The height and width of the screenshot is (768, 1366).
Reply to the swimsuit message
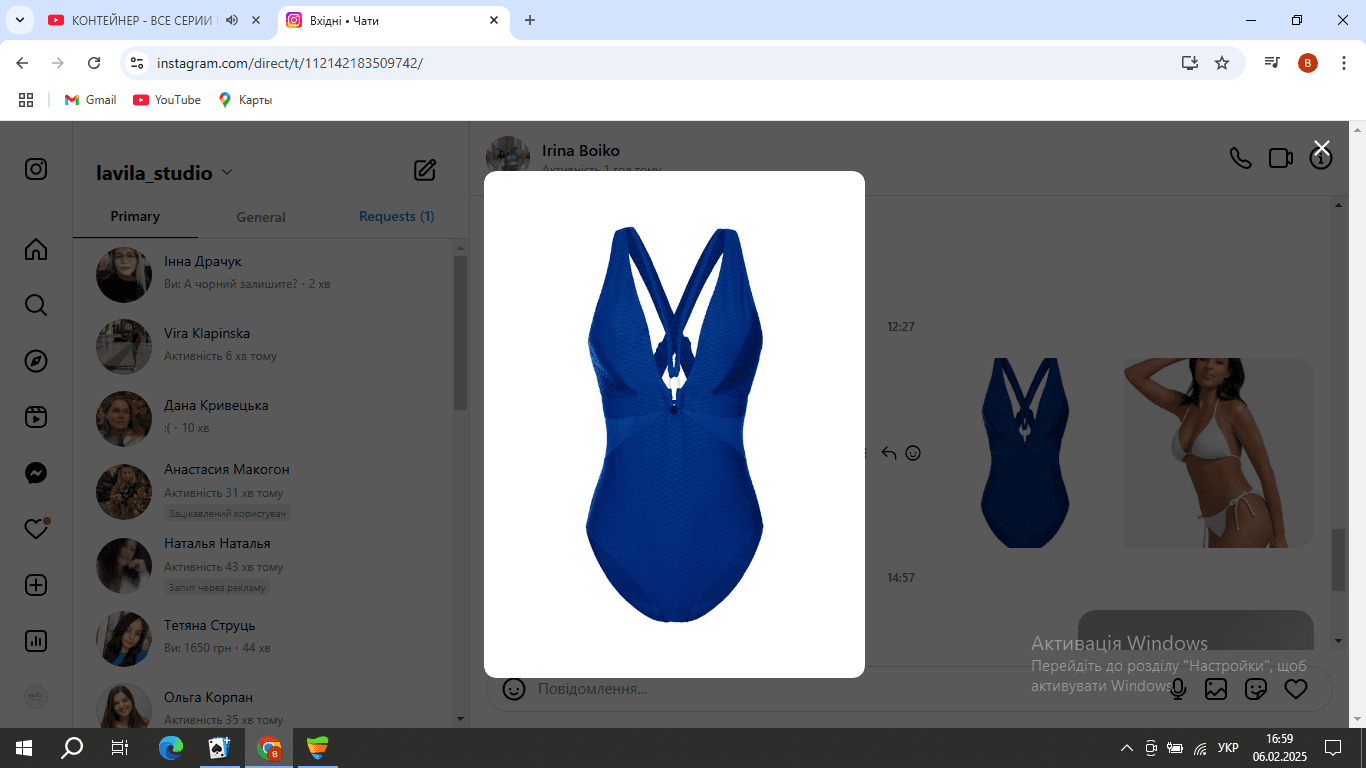point(889,453)
